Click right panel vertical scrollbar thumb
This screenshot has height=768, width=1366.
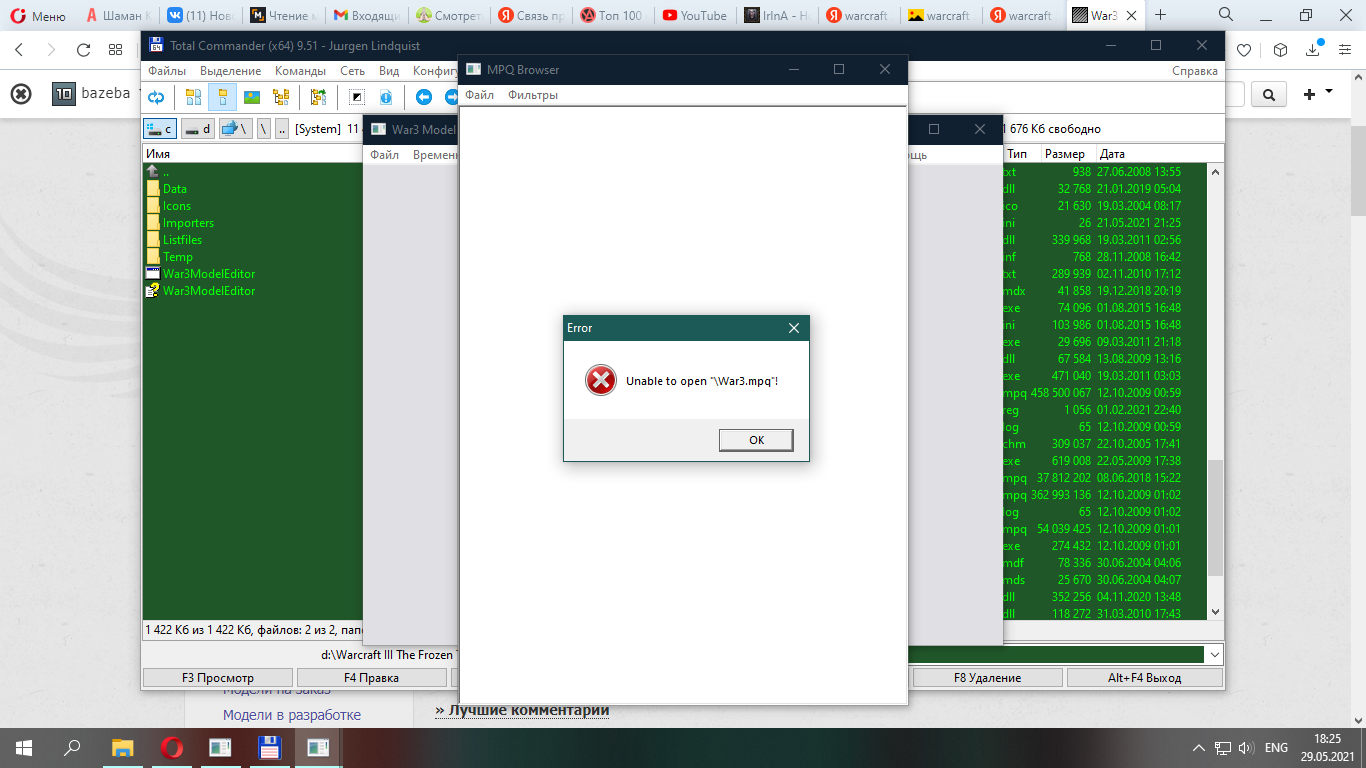point(1215,517)
